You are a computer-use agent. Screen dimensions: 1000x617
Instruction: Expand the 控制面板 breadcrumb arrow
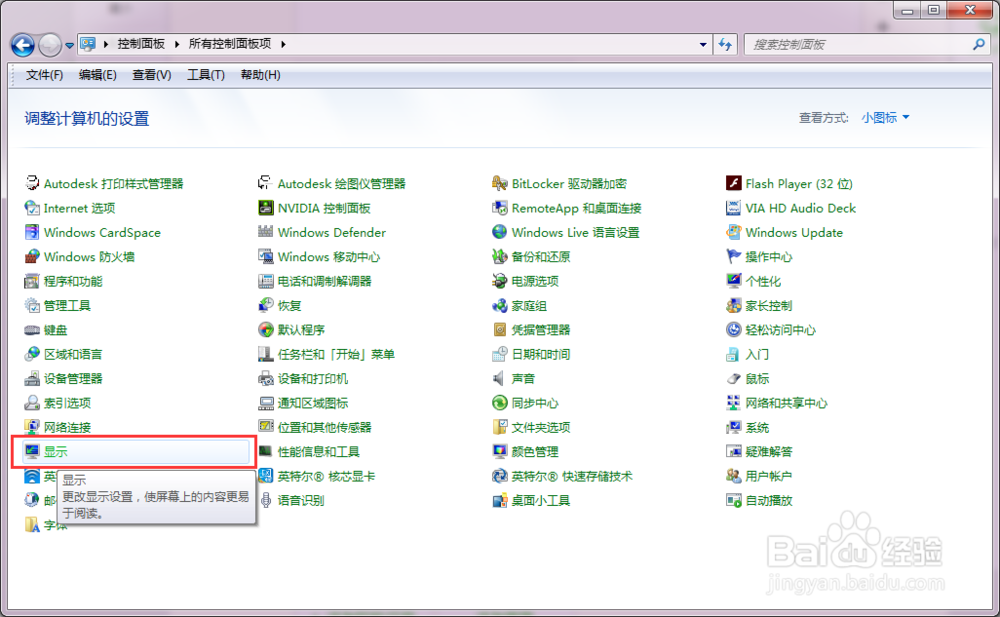[x=177, y=44]
